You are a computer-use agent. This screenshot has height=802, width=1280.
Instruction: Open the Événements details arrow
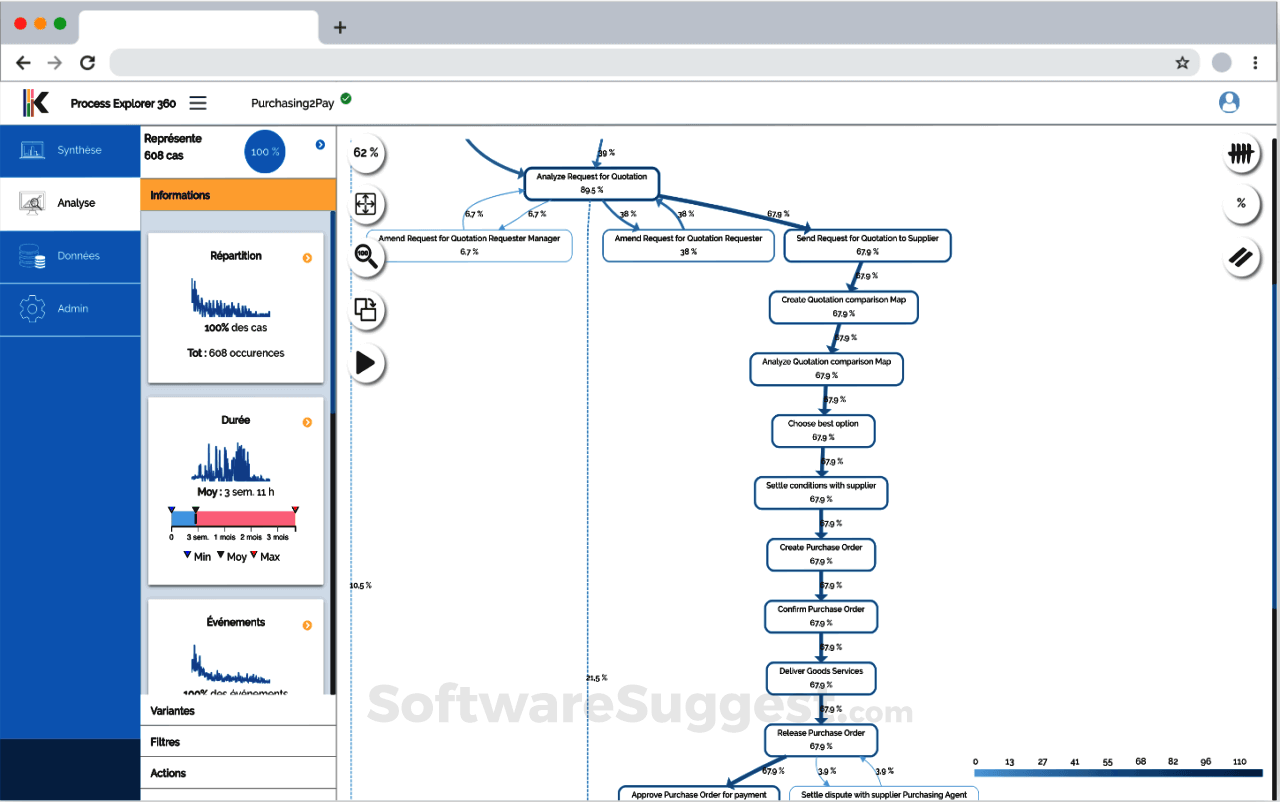tap(308, 622)
